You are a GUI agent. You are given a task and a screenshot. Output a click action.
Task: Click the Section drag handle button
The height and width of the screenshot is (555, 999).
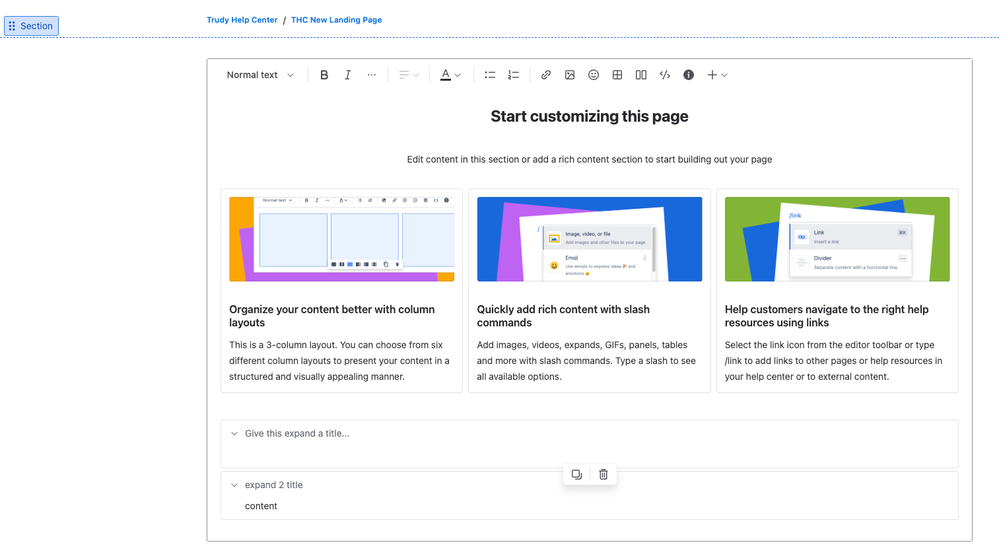point(31,26)
